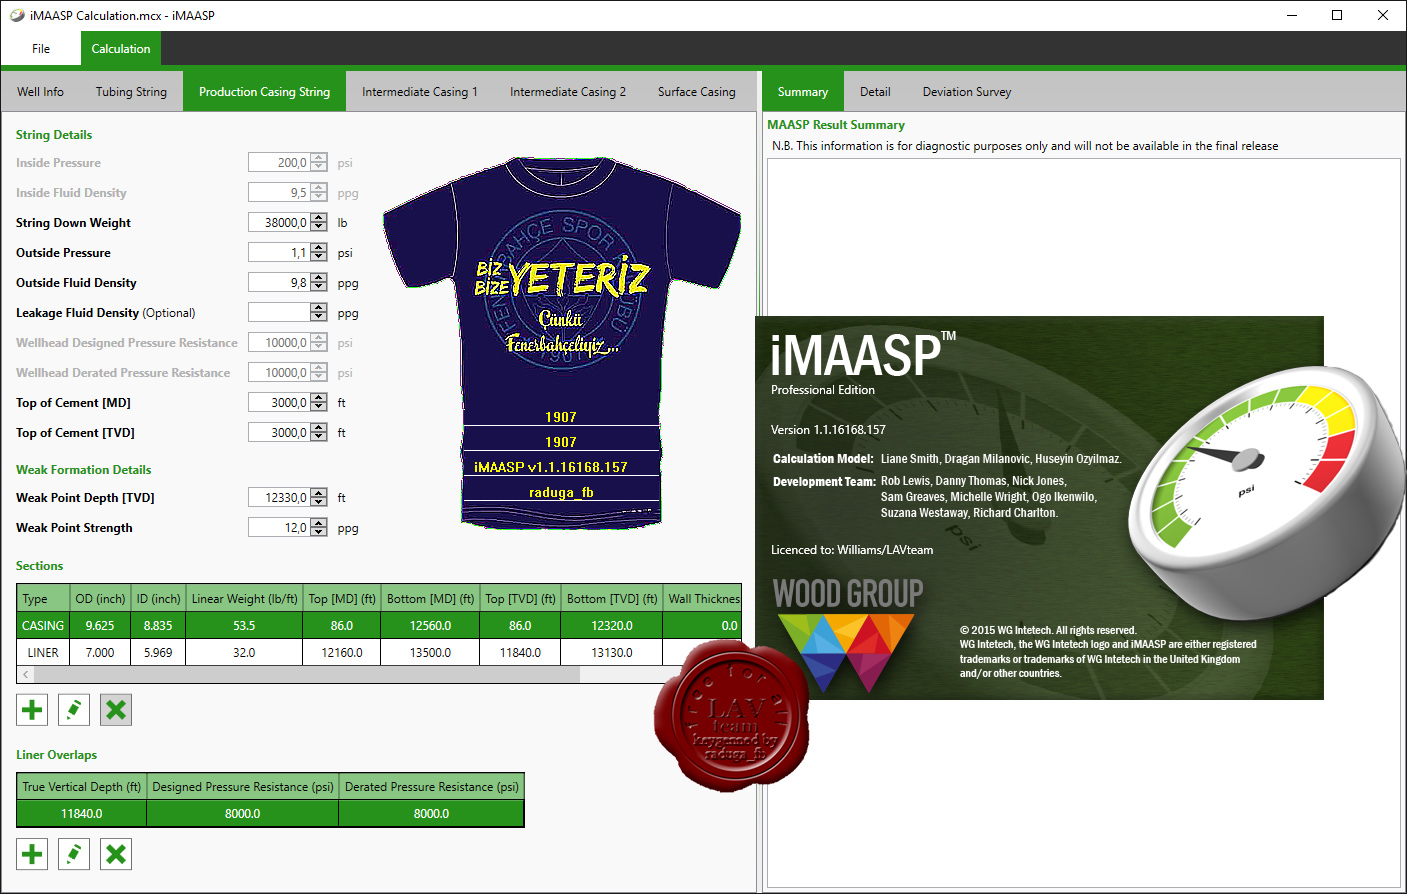Delete the liner overlap with X icon

click(116, 854)
